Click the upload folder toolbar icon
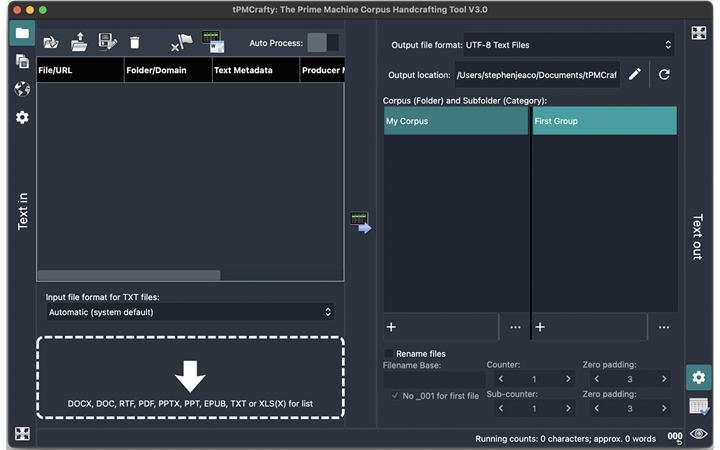 point(79,42)
